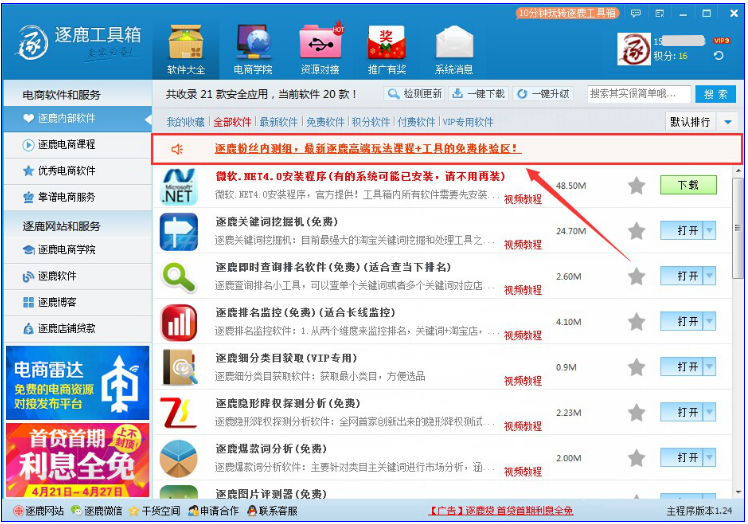This screenshot has height=524, width=748.
Task: Switch to 我的收藏 filter tab
Action: (x=185, y=122)
